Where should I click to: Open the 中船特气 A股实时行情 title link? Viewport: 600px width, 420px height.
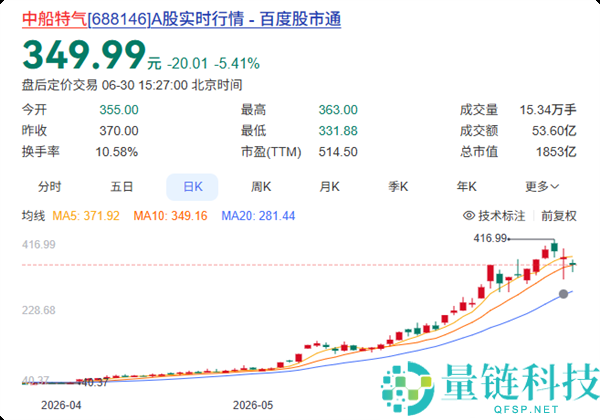coord(181,19)
